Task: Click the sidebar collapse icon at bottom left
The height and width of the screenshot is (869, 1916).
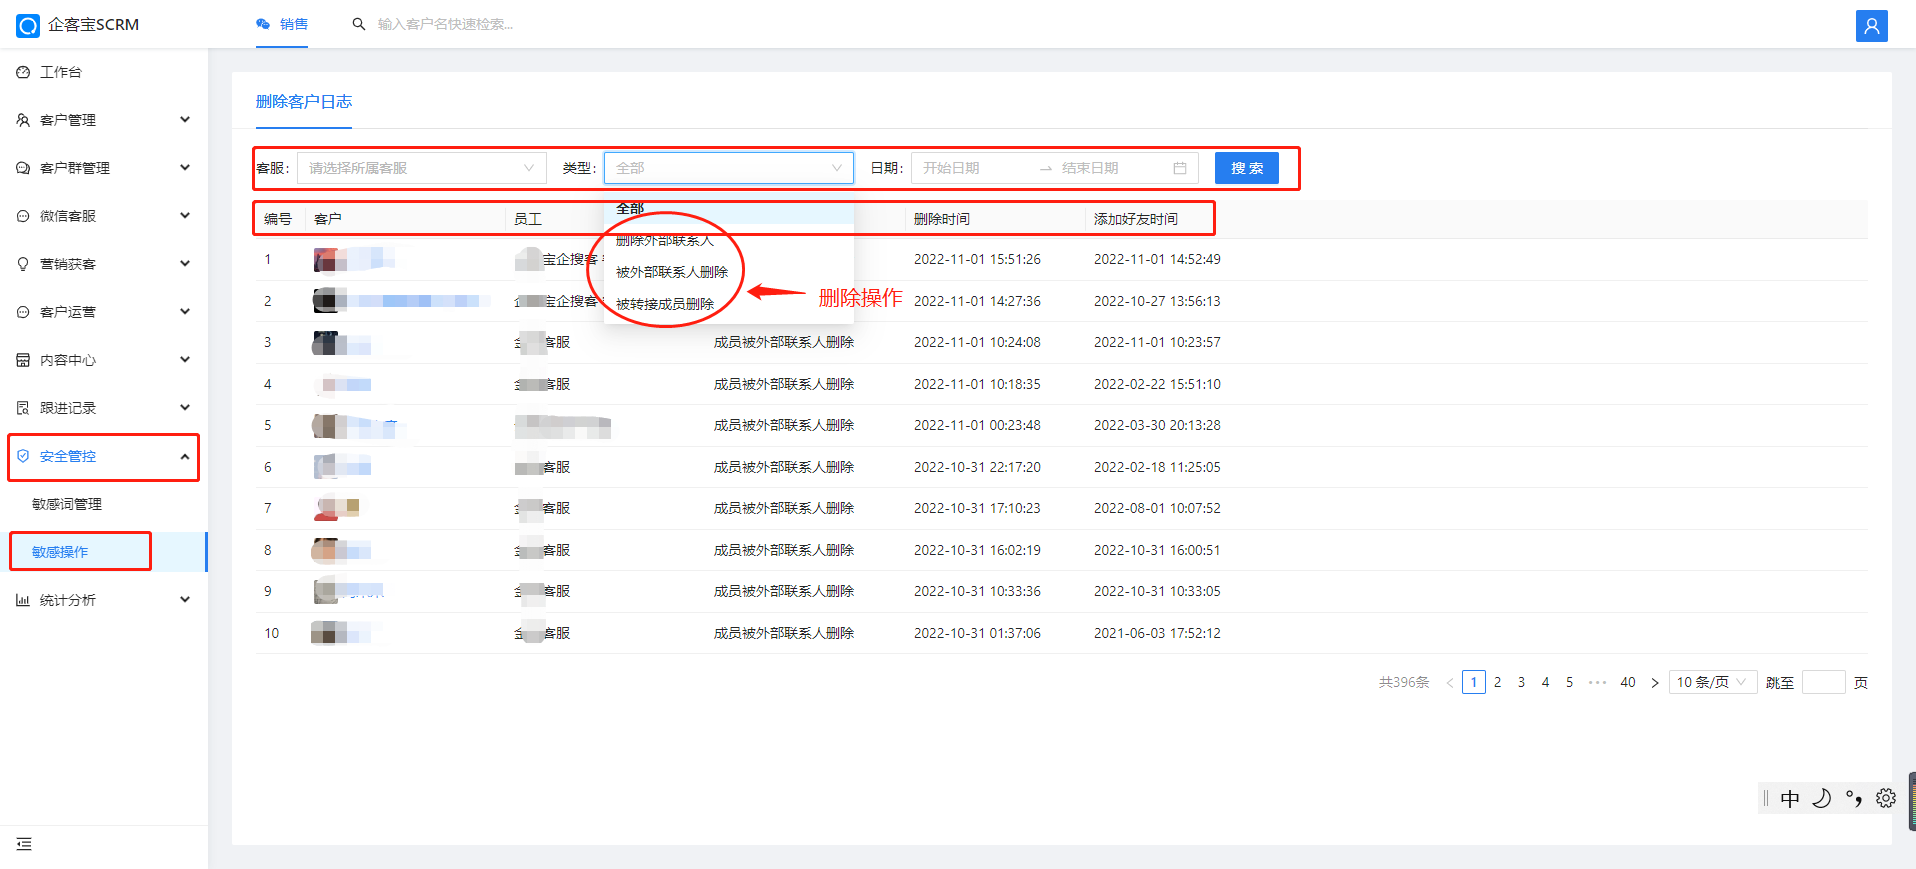Action: click(x=24, y=844)
